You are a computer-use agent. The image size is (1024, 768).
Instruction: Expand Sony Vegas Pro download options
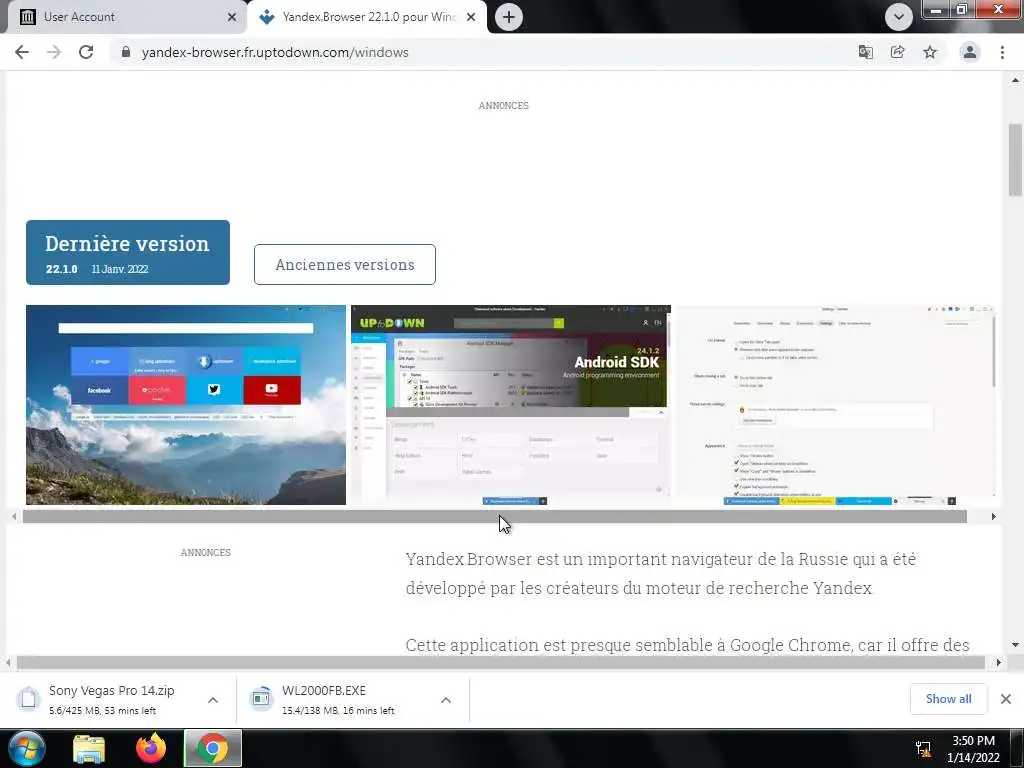[x=213, y=700]
